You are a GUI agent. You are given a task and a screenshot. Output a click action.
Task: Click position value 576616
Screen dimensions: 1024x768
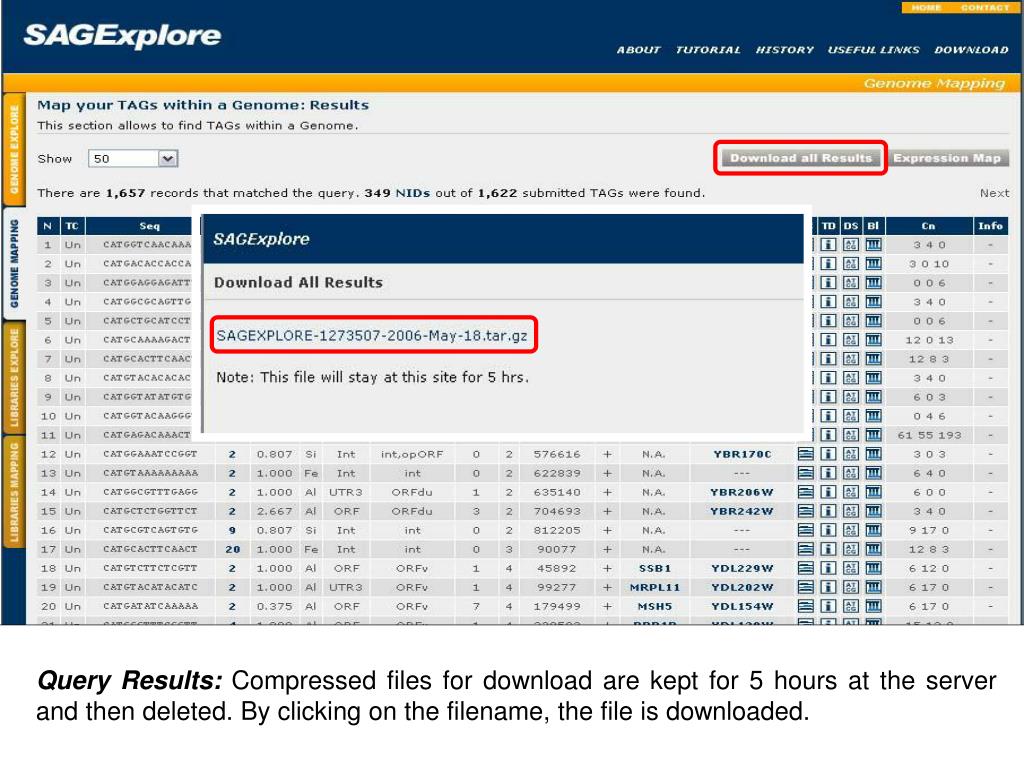(556, 454)
